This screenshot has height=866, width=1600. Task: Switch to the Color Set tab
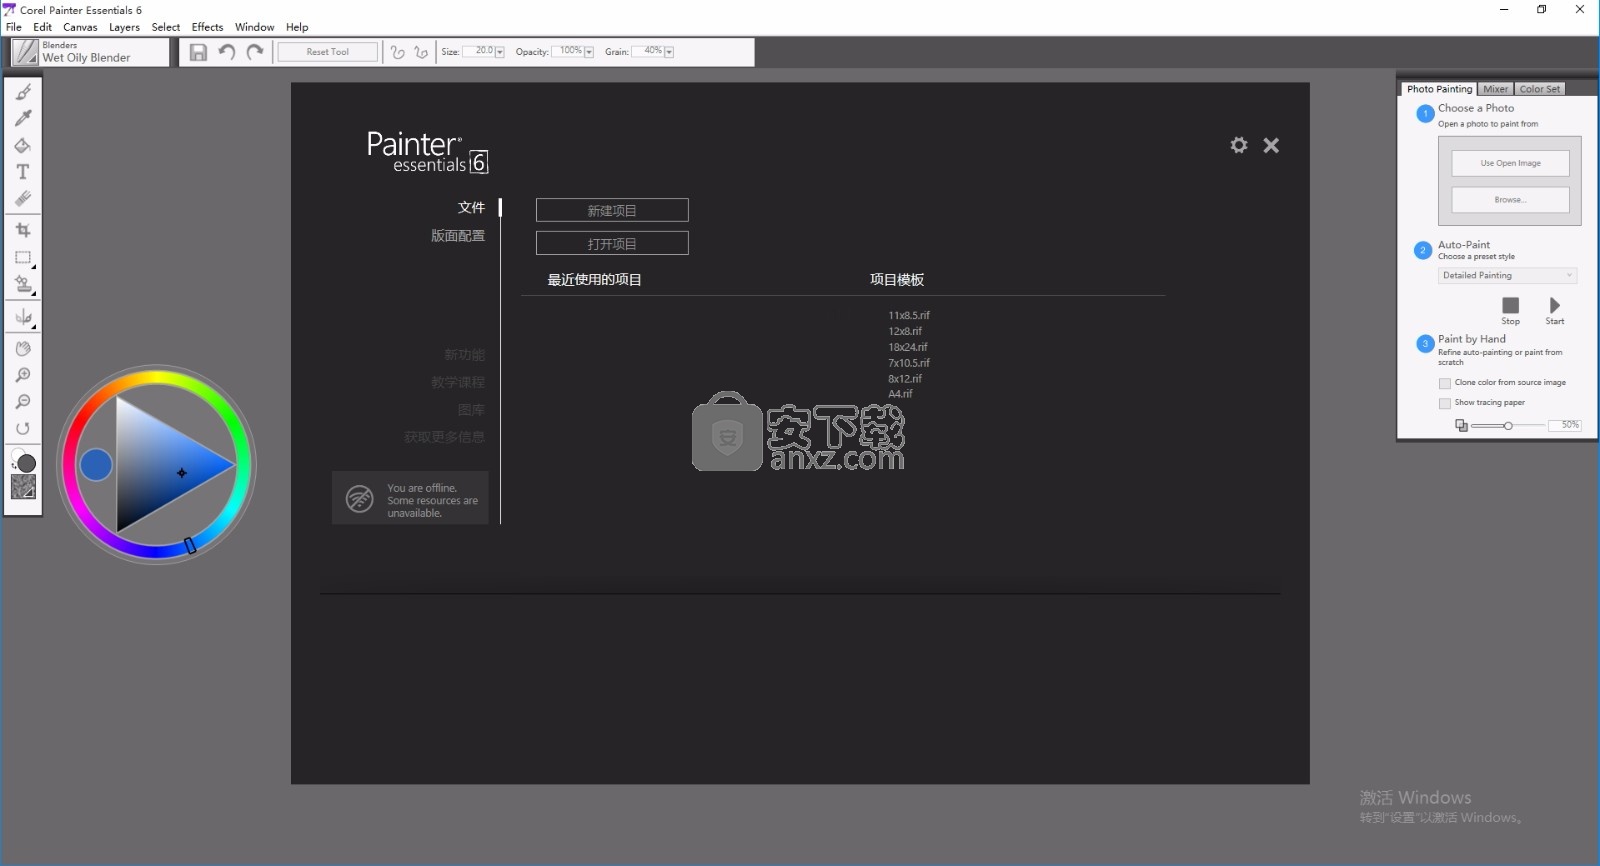[x=1540, y=89]
